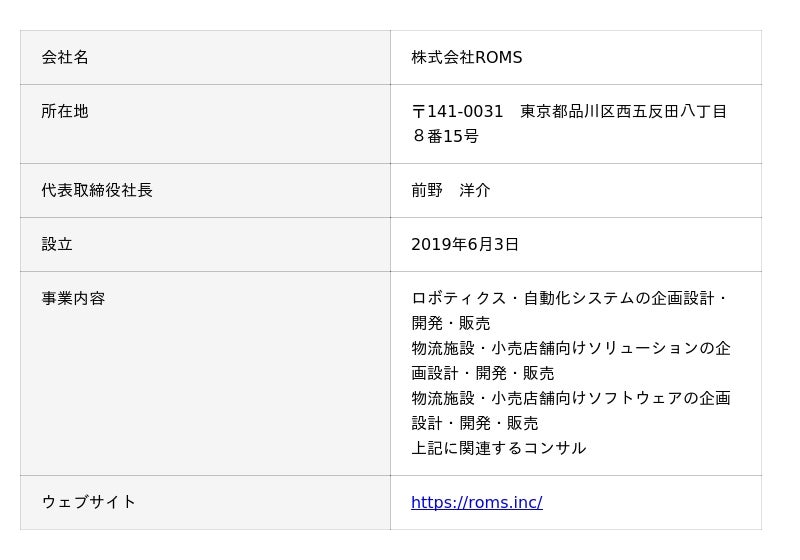Click the ロボティクス・自動化システム description line
The height and width of the screenshot is (560, 800).
569,298
